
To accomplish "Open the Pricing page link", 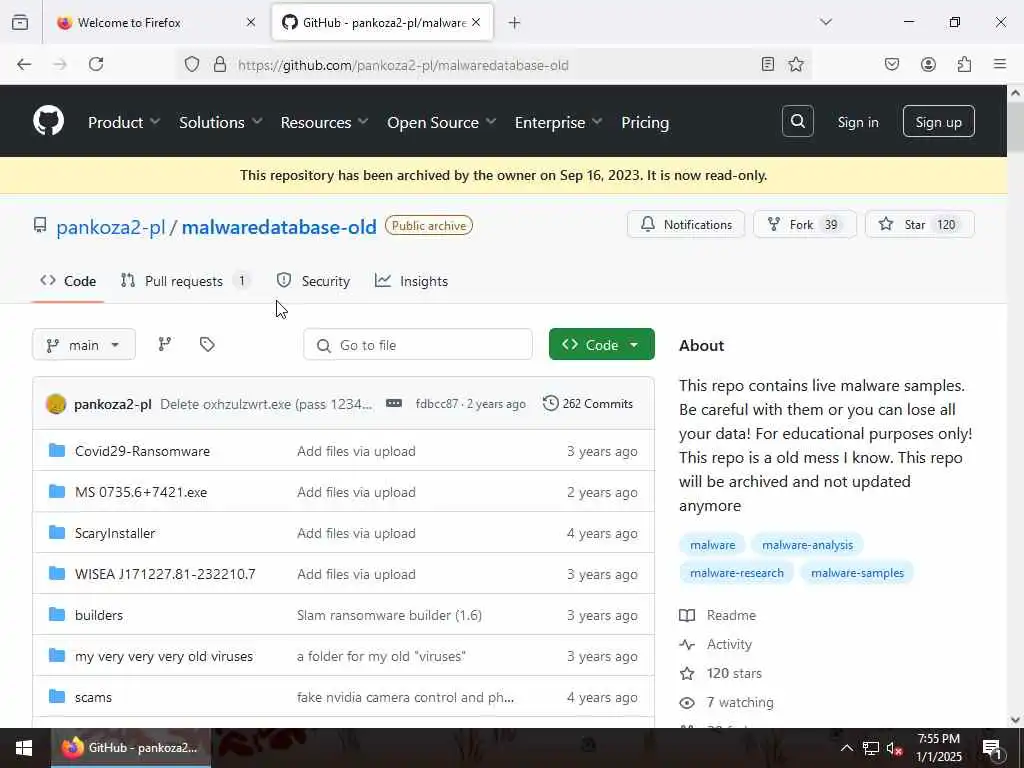I will (x=645, y=122).
